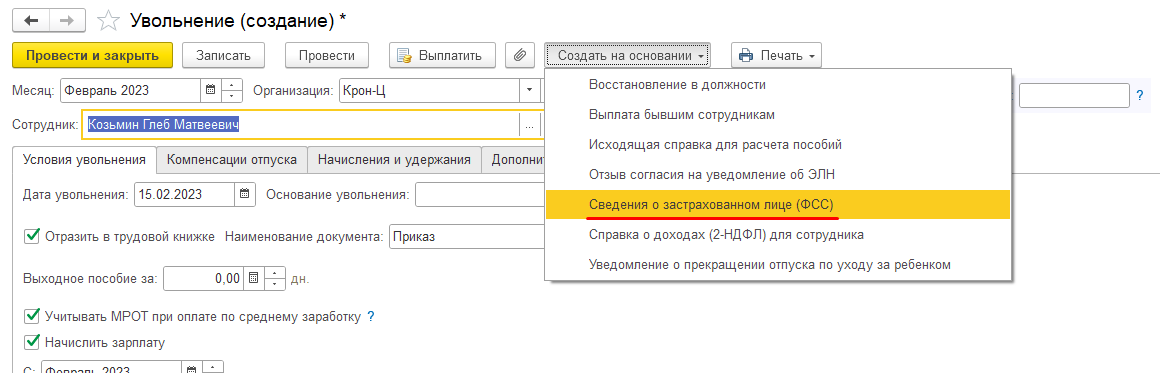The image size is (1160, 373).
Task: Click the Выплатить button
Action: pos(442,56)
